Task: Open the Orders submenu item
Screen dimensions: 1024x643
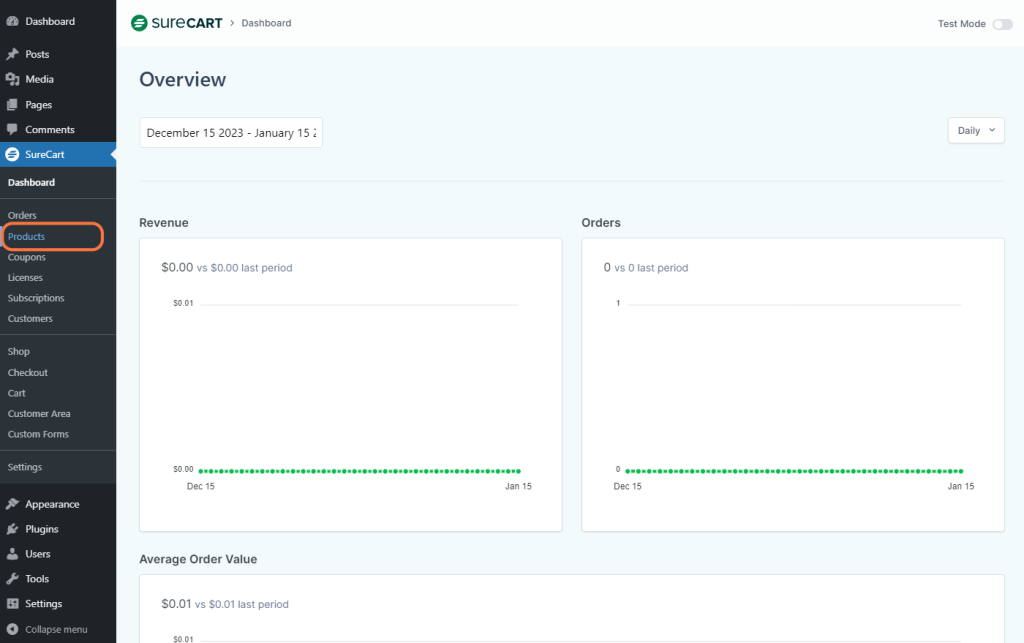Action: pos(22,216)
